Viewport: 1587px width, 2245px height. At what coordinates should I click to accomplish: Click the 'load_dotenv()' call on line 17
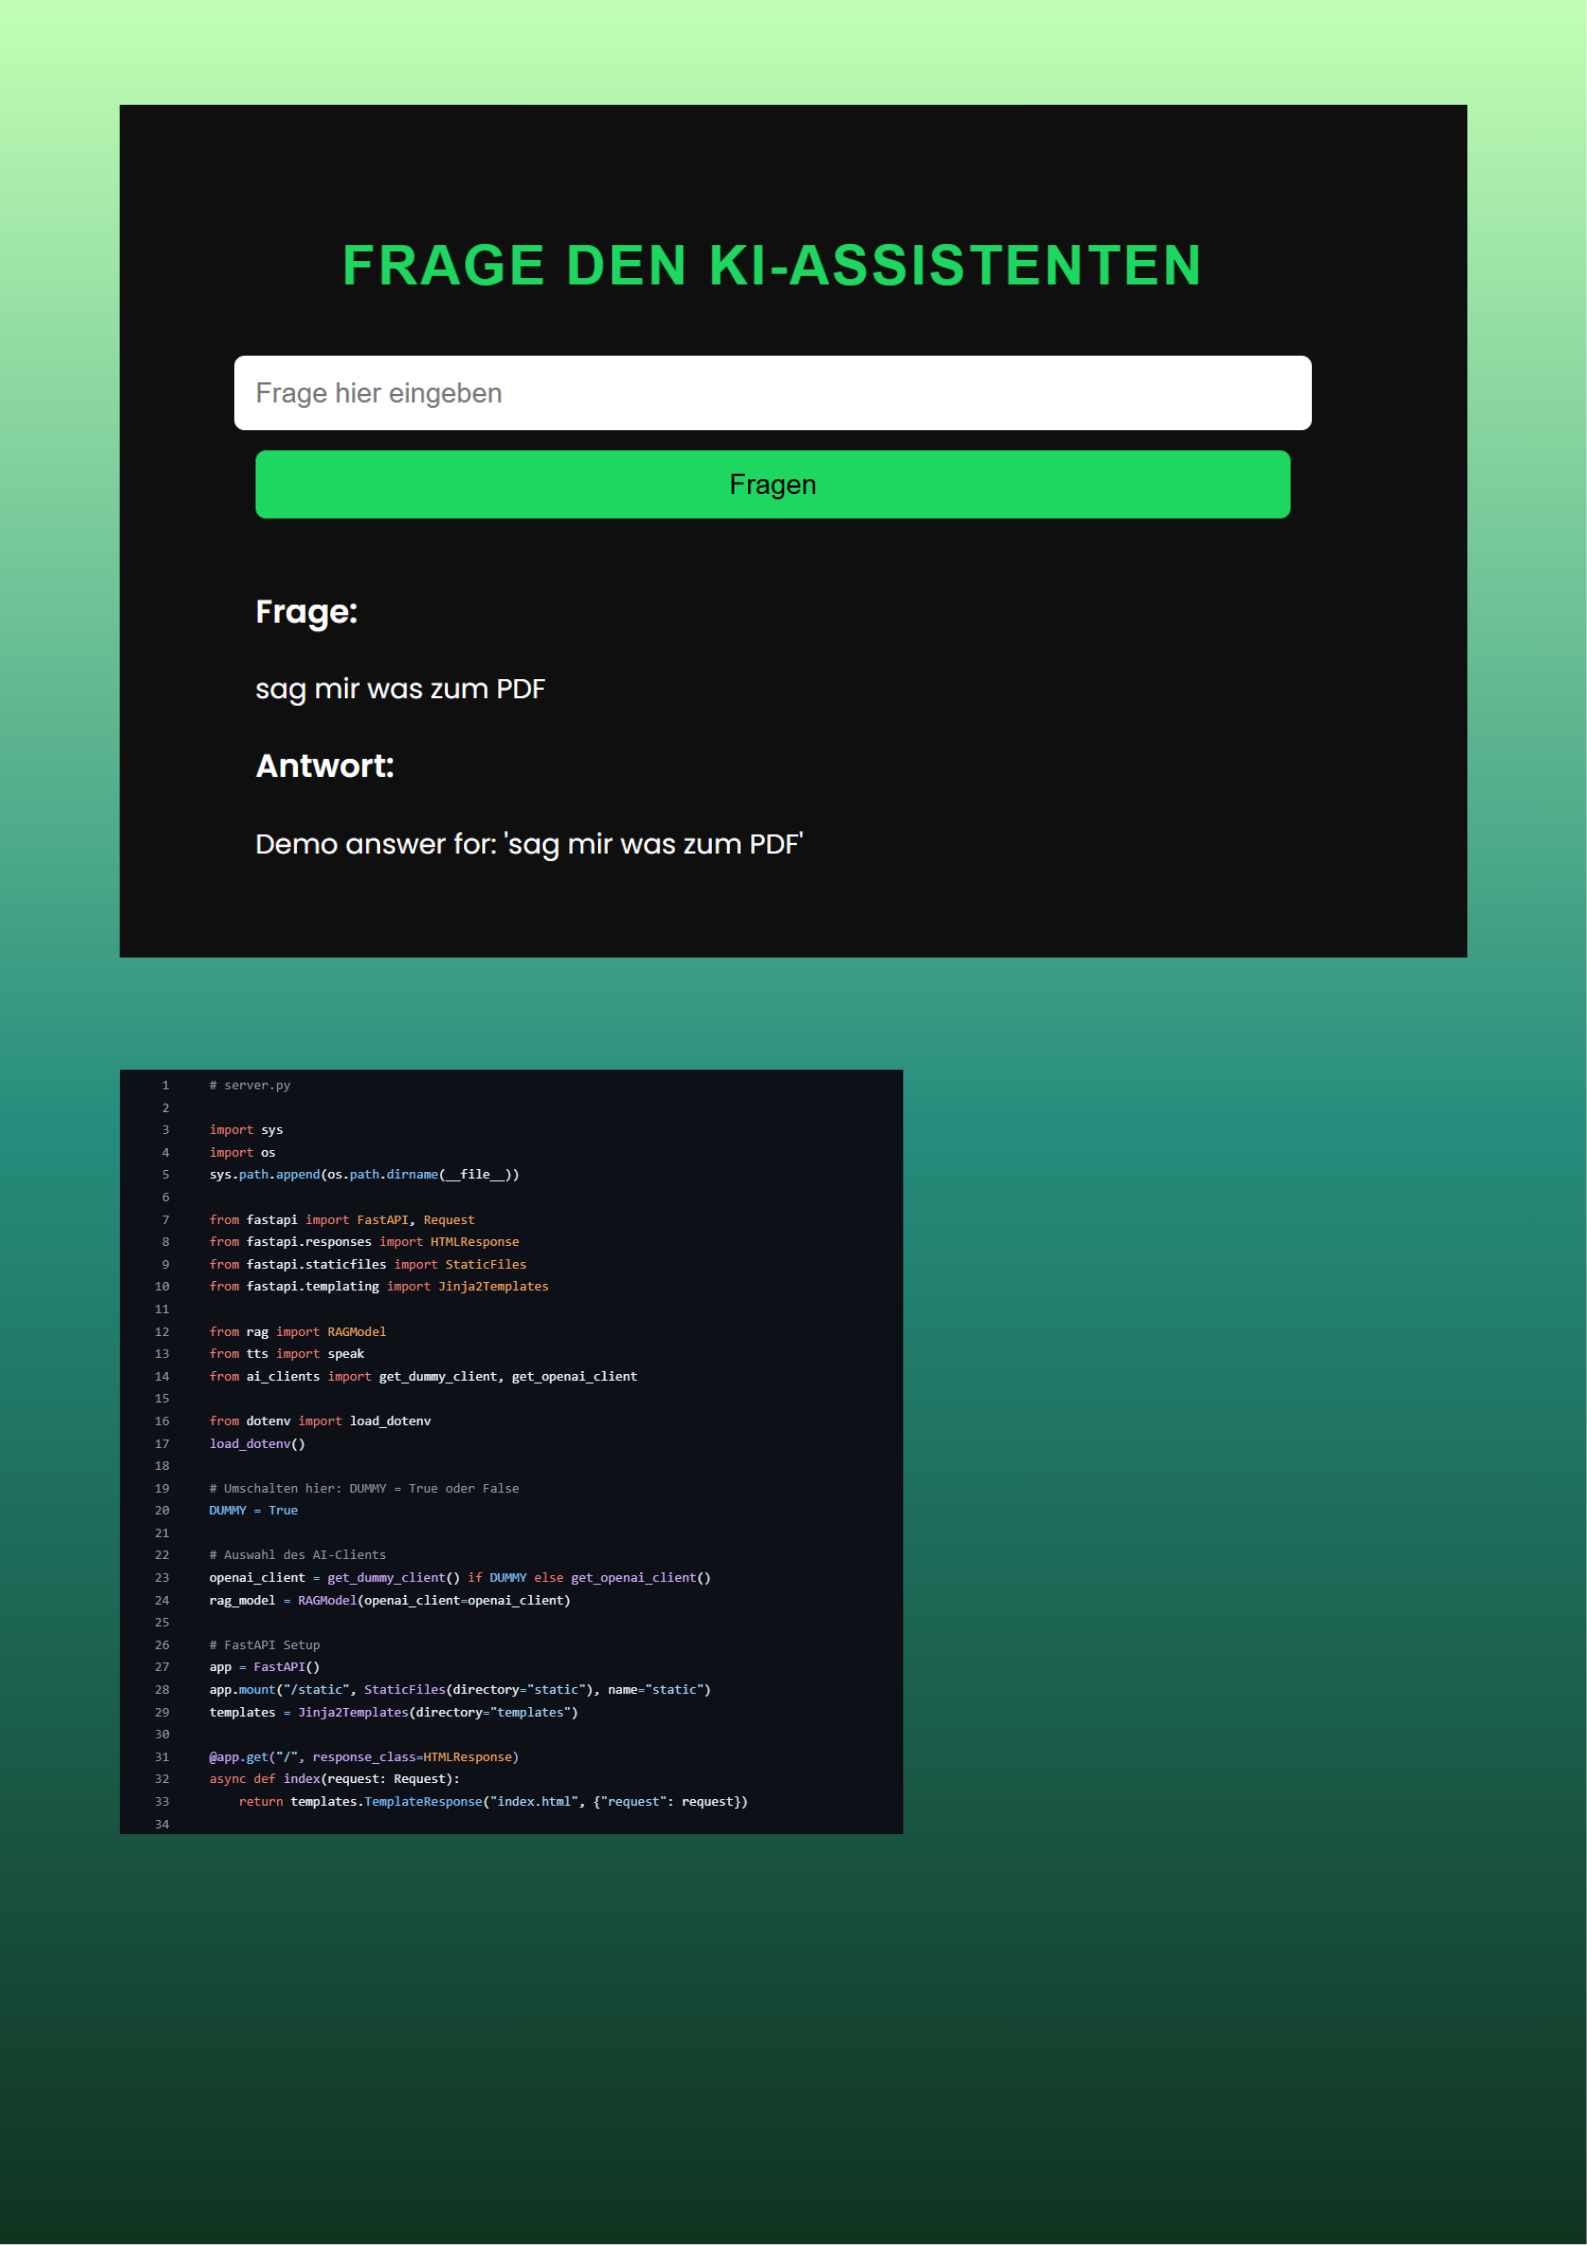point(257,1443)
